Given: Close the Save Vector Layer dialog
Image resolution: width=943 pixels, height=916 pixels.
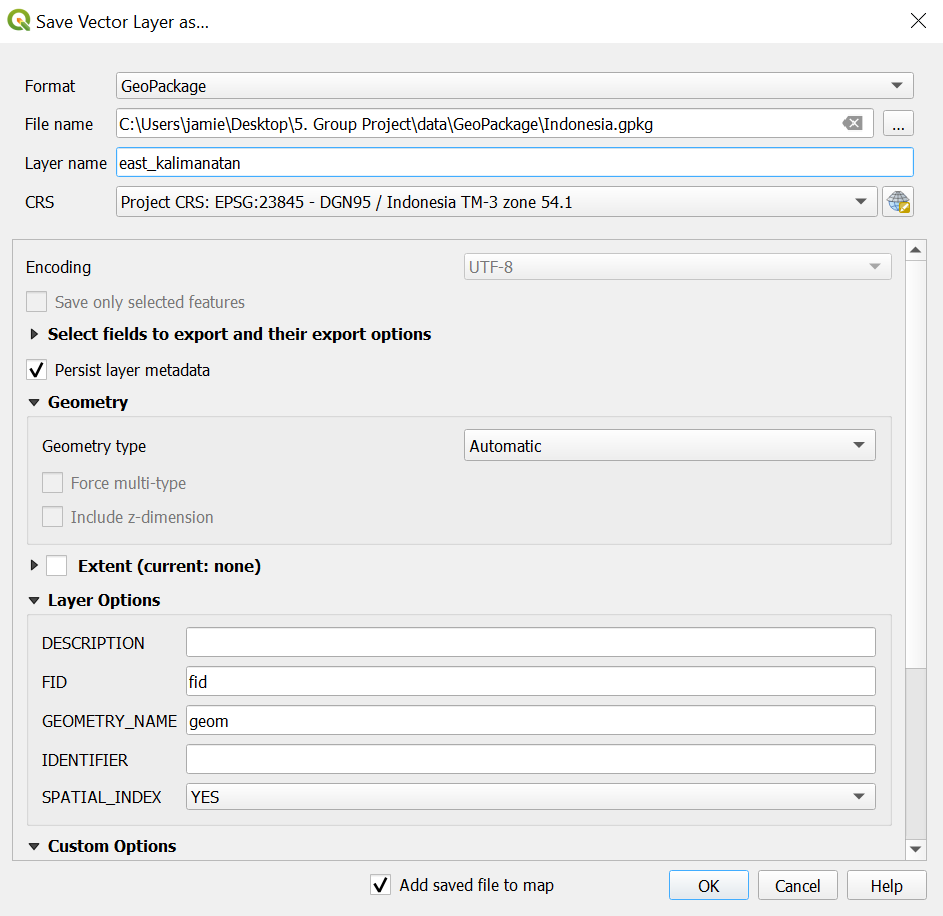Looking at the screenshot, I should pyautogui.click(x=917, y=21).
